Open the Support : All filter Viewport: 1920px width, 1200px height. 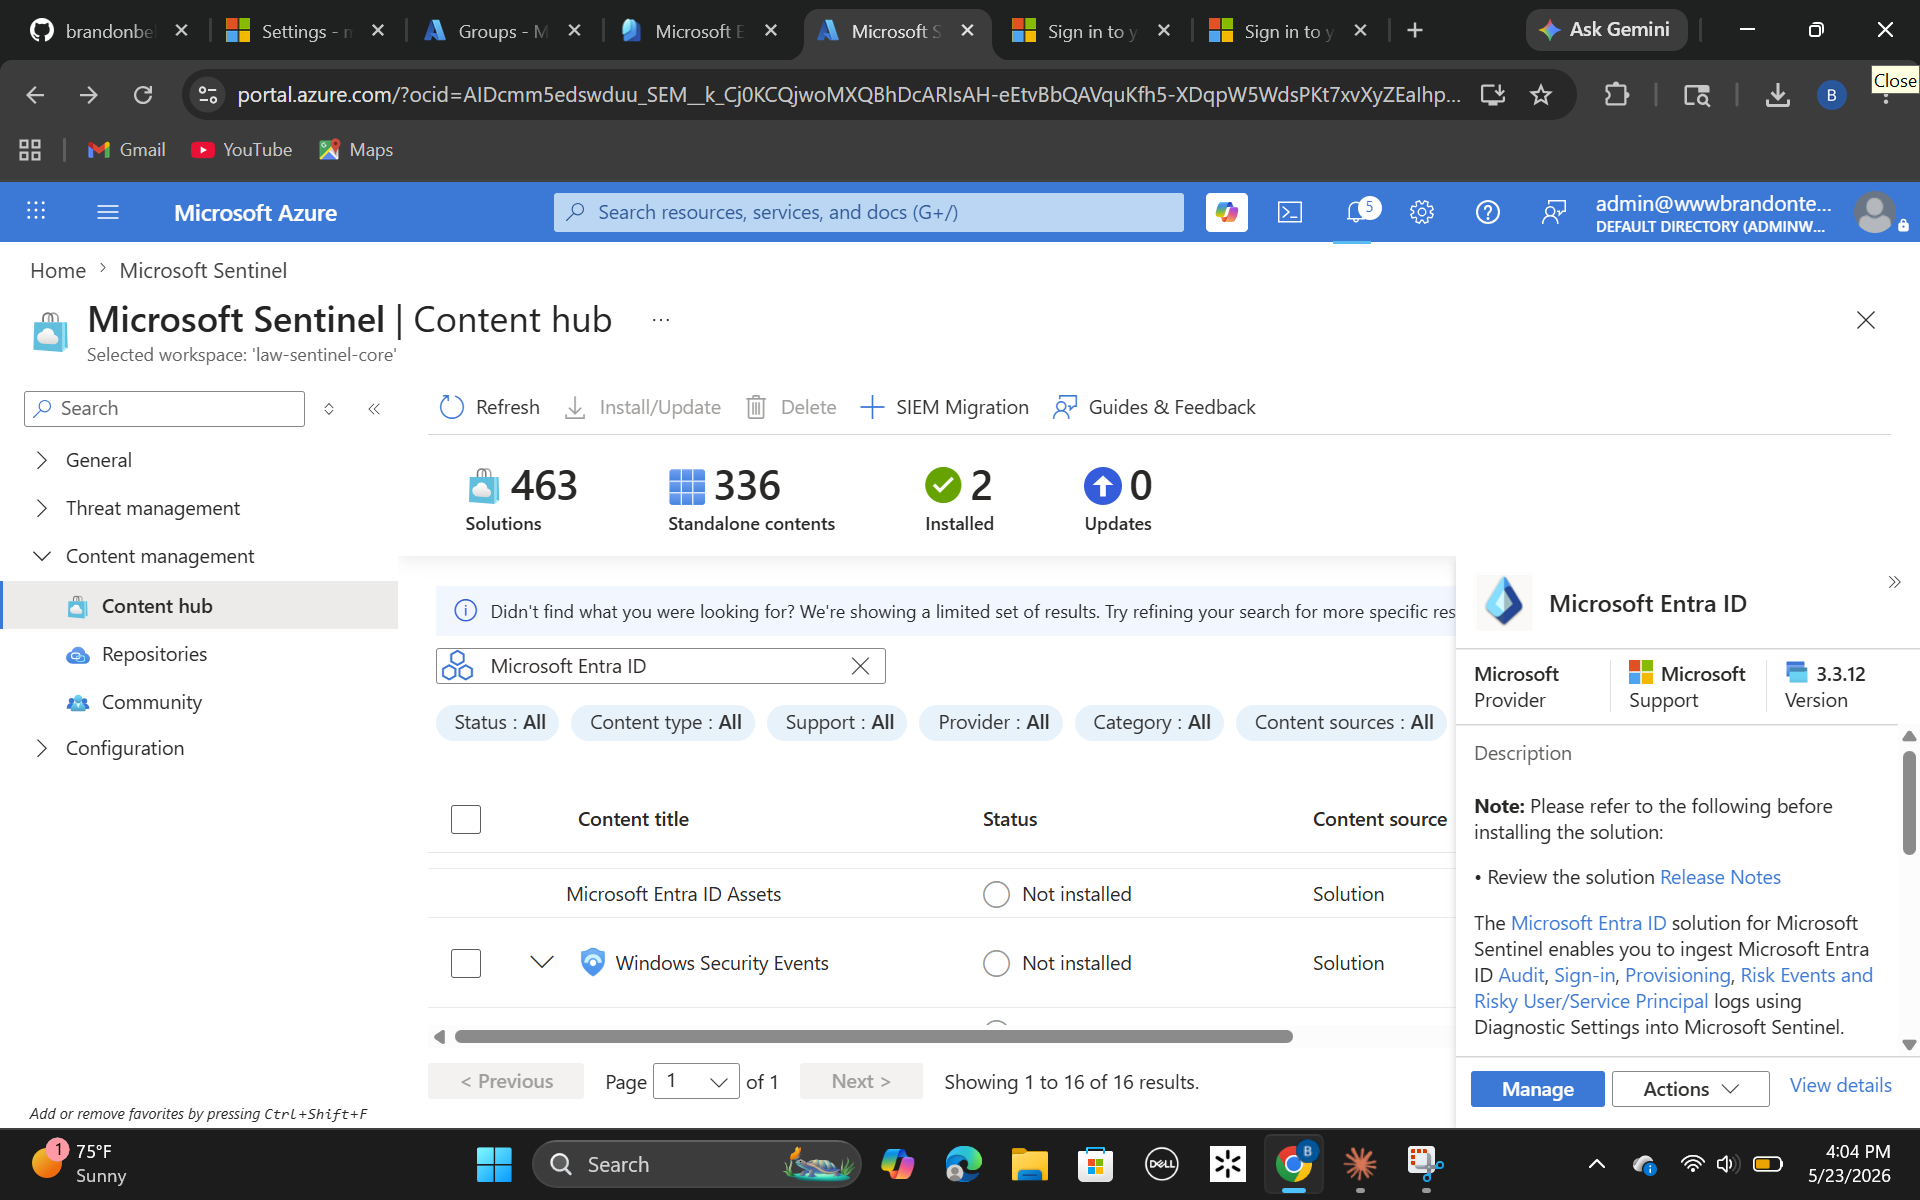click(838, 722)
